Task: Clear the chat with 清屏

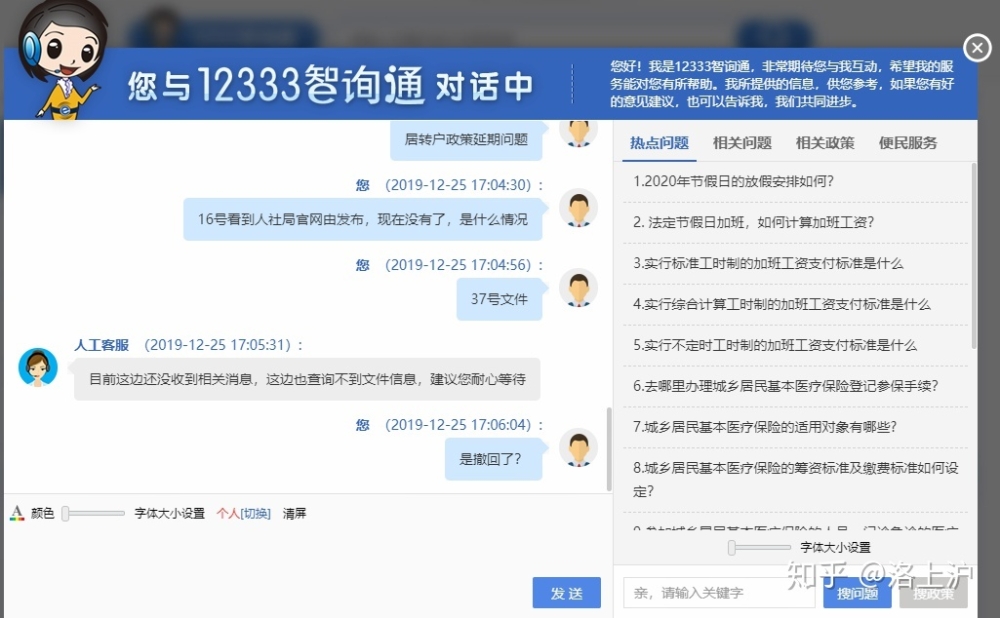Action: [x=295, y=513]
